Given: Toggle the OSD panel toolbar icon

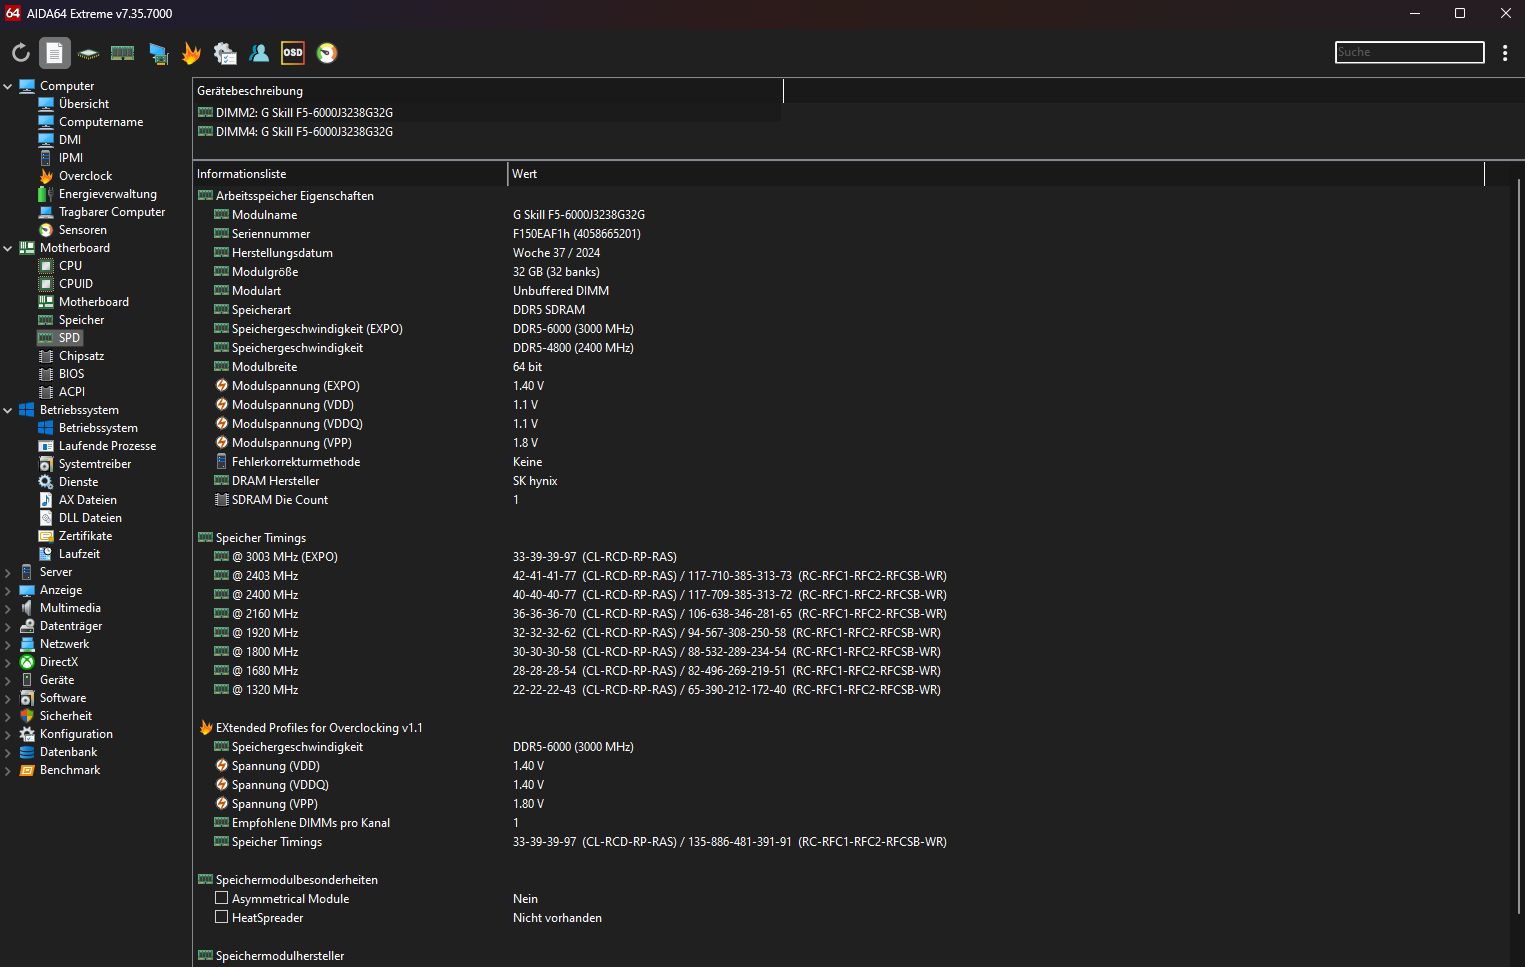Looking at the screenshot, I should point(293,53).
